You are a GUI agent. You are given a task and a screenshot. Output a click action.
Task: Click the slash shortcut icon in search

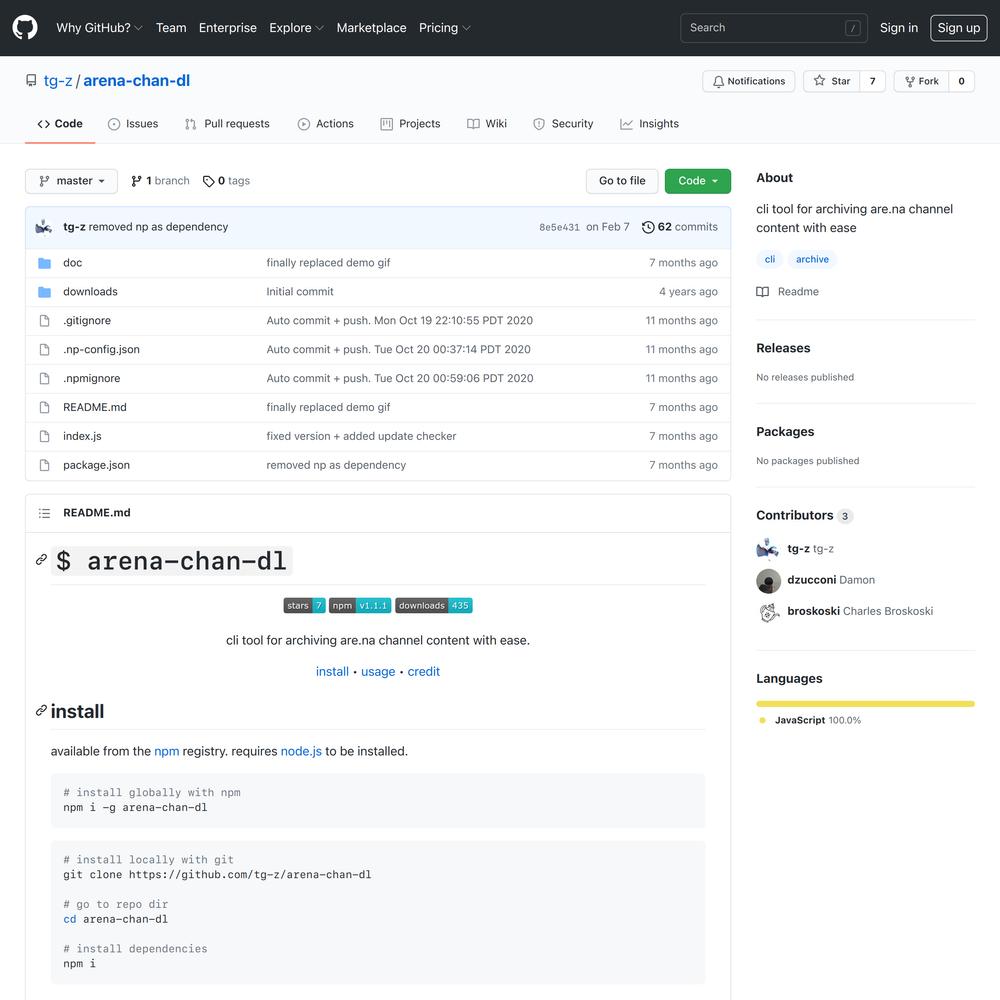pyautogui.click(x=853, y=28)
